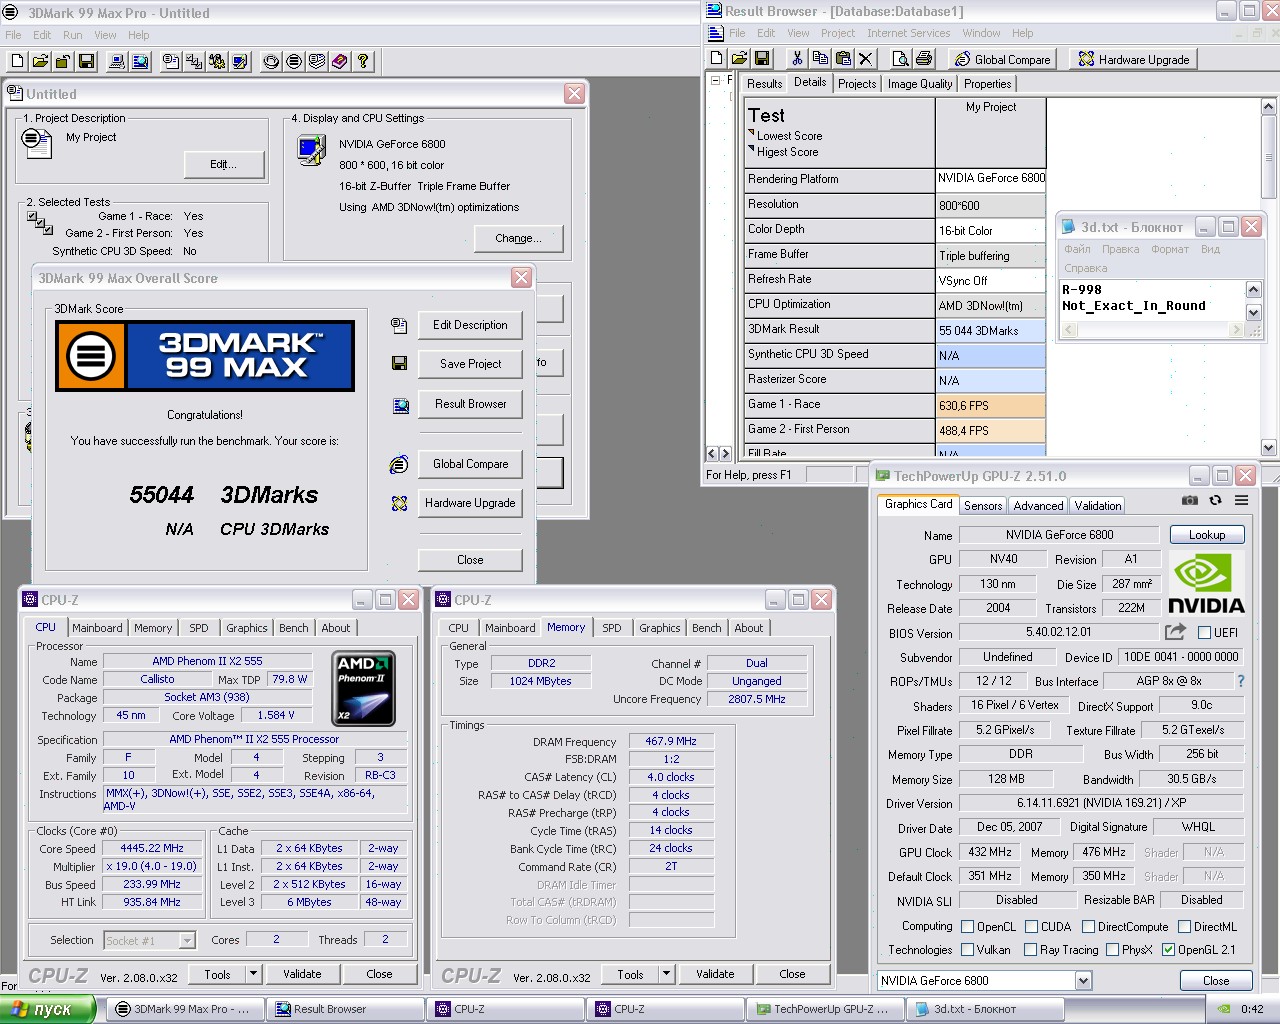Image resolution: width=1280 pixels, height=1024 pixels.
Task: Collapse the tree node in Result Browser left pane
Action: (x=716, y=80)
